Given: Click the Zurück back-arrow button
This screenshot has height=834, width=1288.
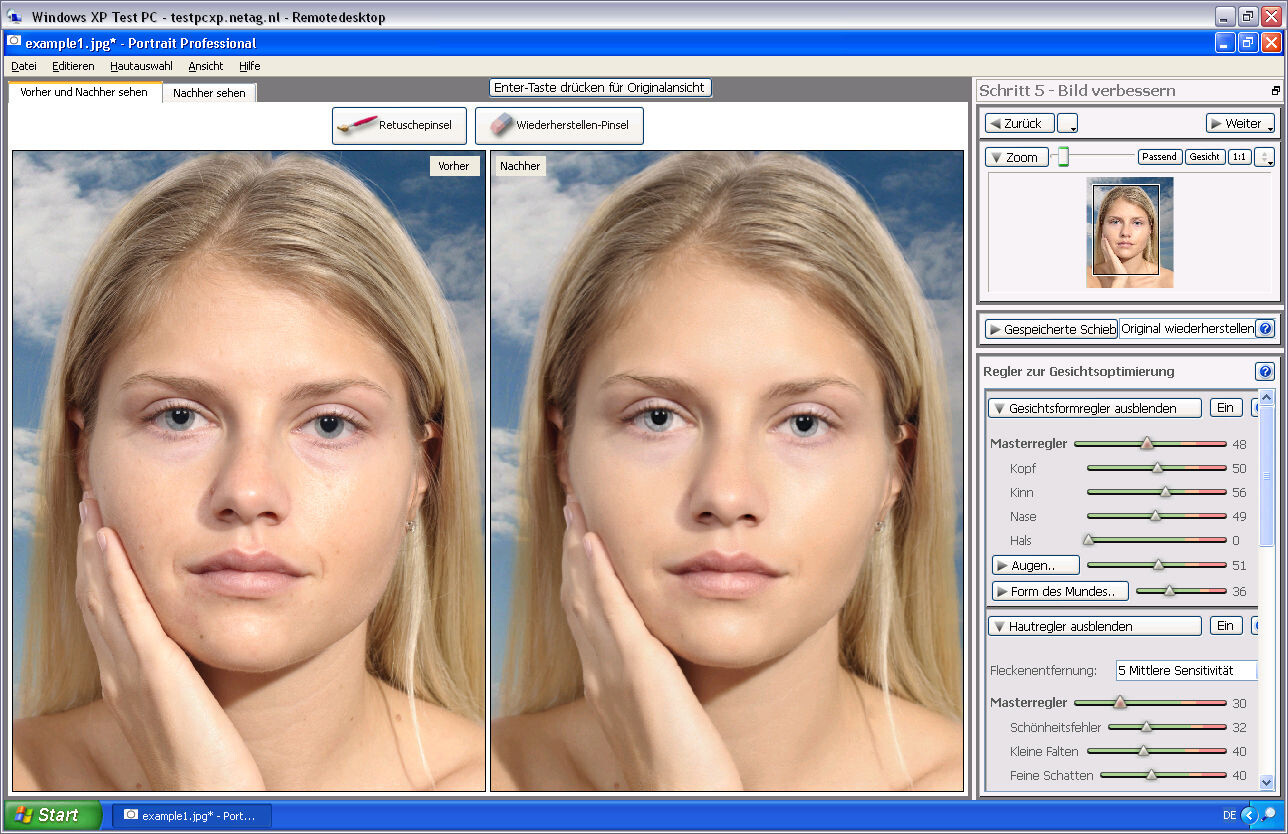Looking at the screenshot, I should [x=1018, y=122].
